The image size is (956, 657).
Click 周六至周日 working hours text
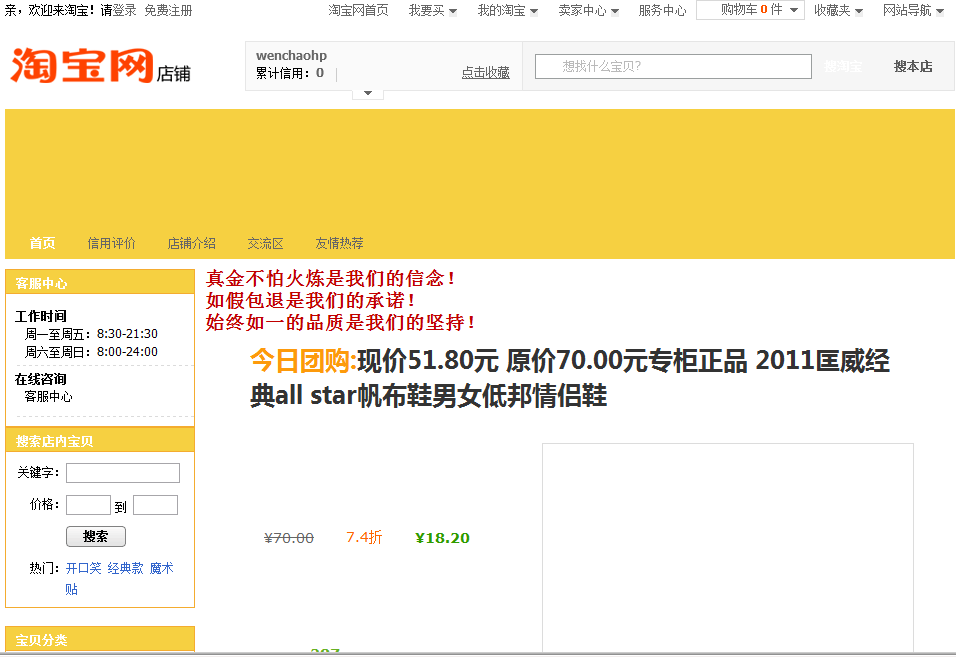(91, 352)
